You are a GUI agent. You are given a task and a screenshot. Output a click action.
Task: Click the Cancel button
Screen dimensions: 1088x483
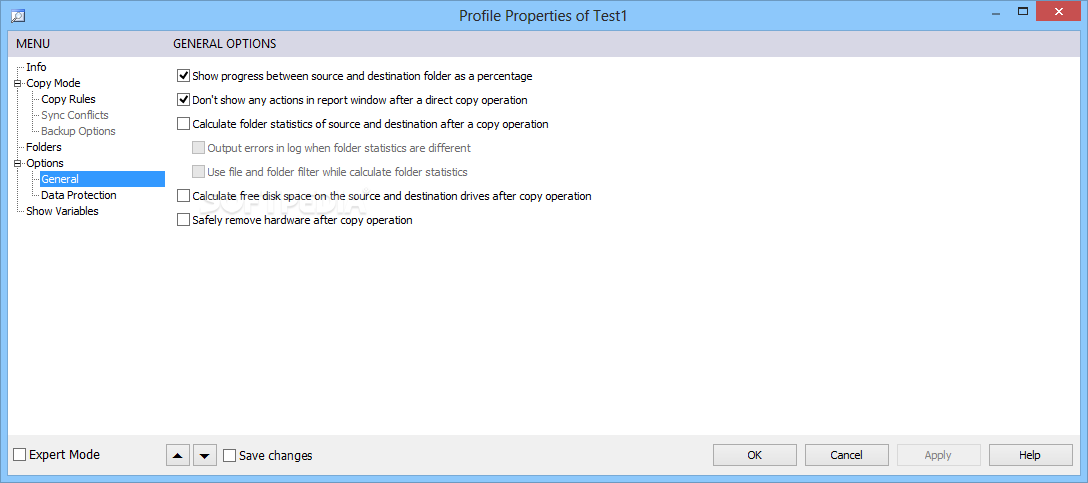tap(846, 455)
